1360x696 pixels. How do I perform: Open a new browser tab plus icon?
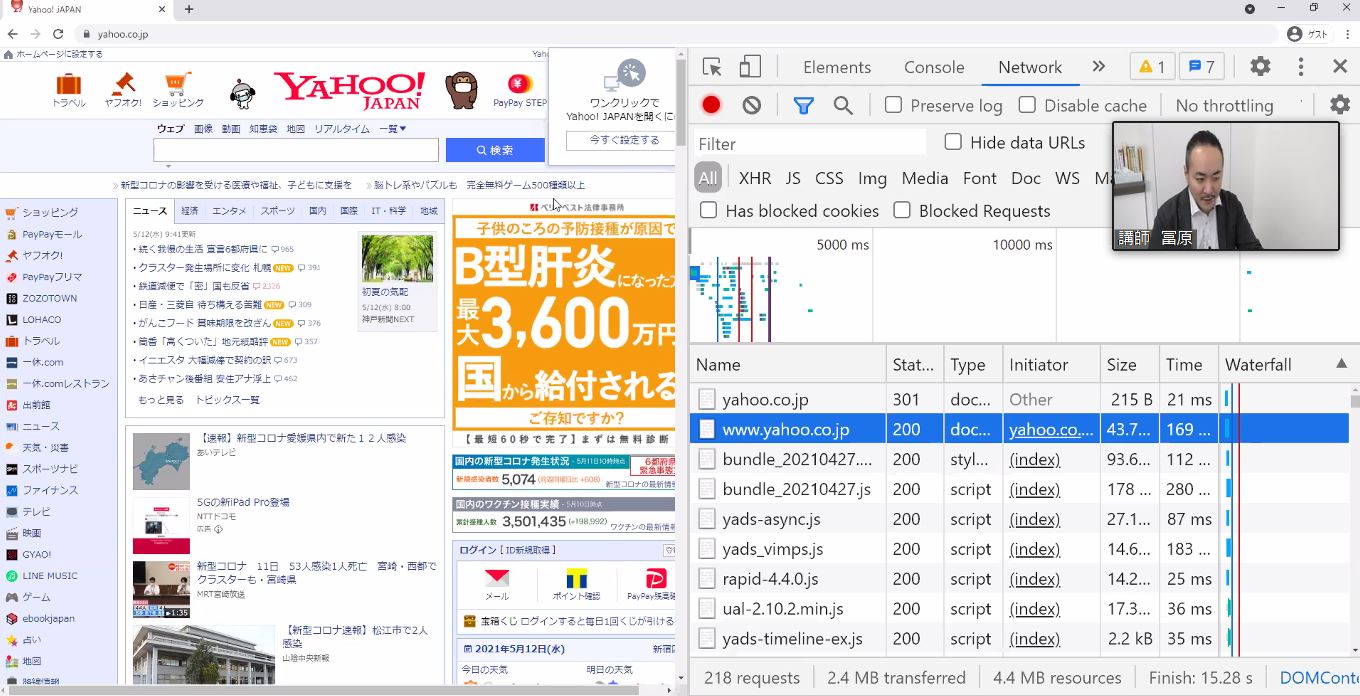(189, 9)
